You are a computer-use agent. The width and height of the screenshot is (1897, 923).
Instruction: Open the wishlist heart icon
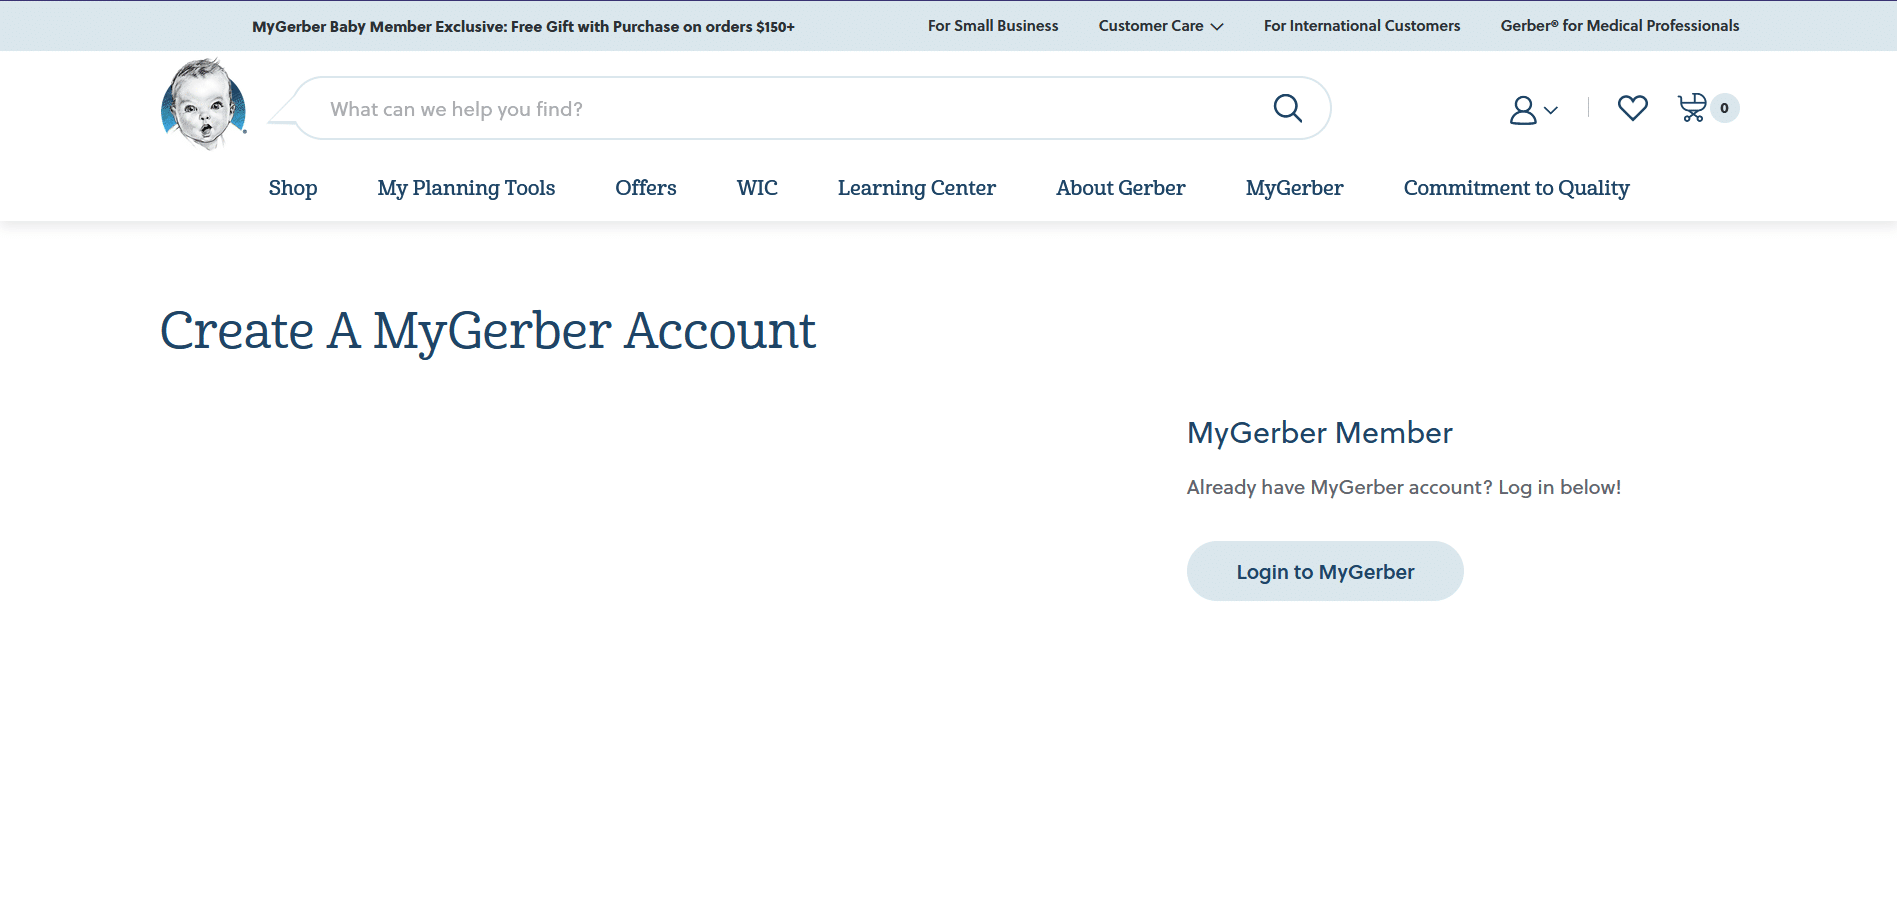(x=1633, y=107)
